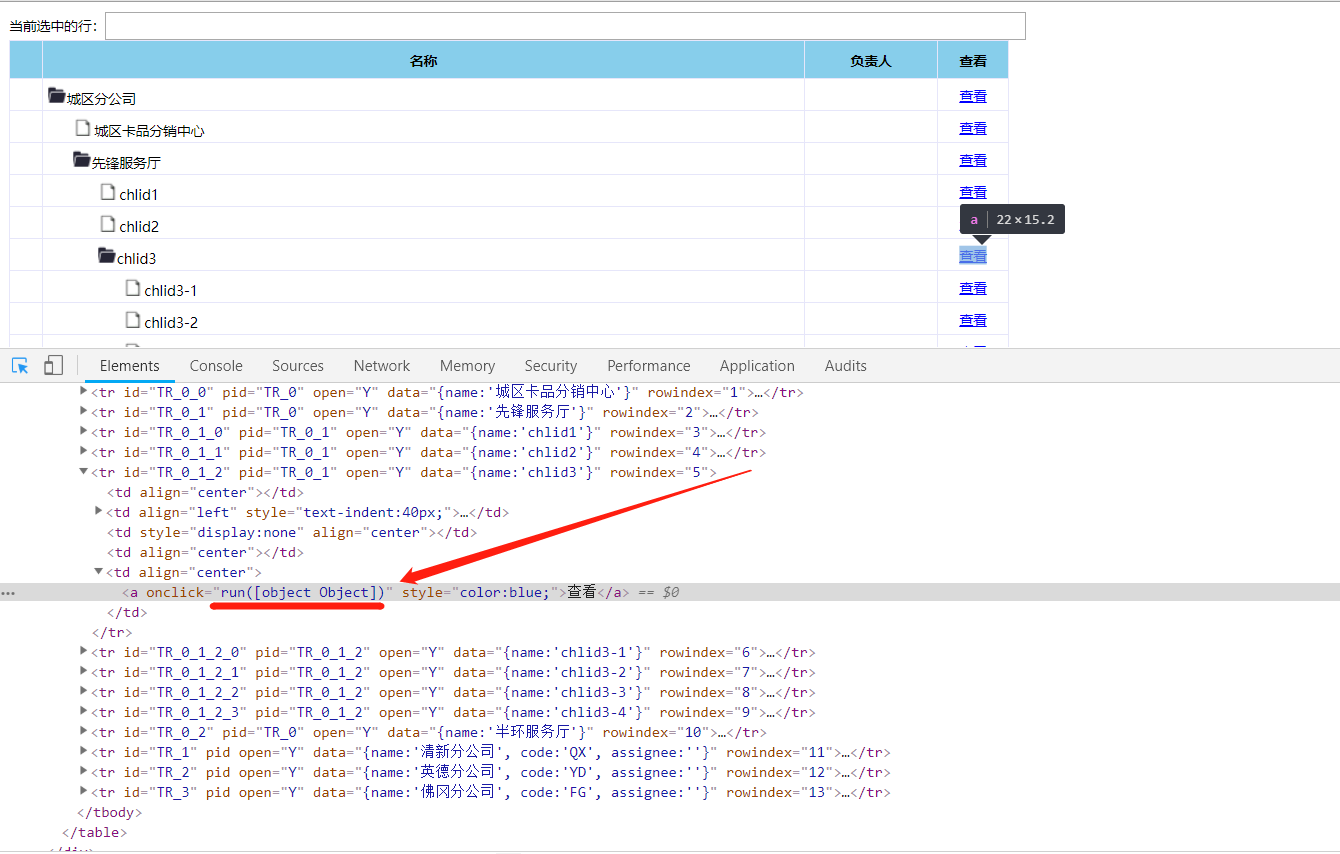
Task: Expand the tr node TR_0_1_1
Action: click(83, 452)
